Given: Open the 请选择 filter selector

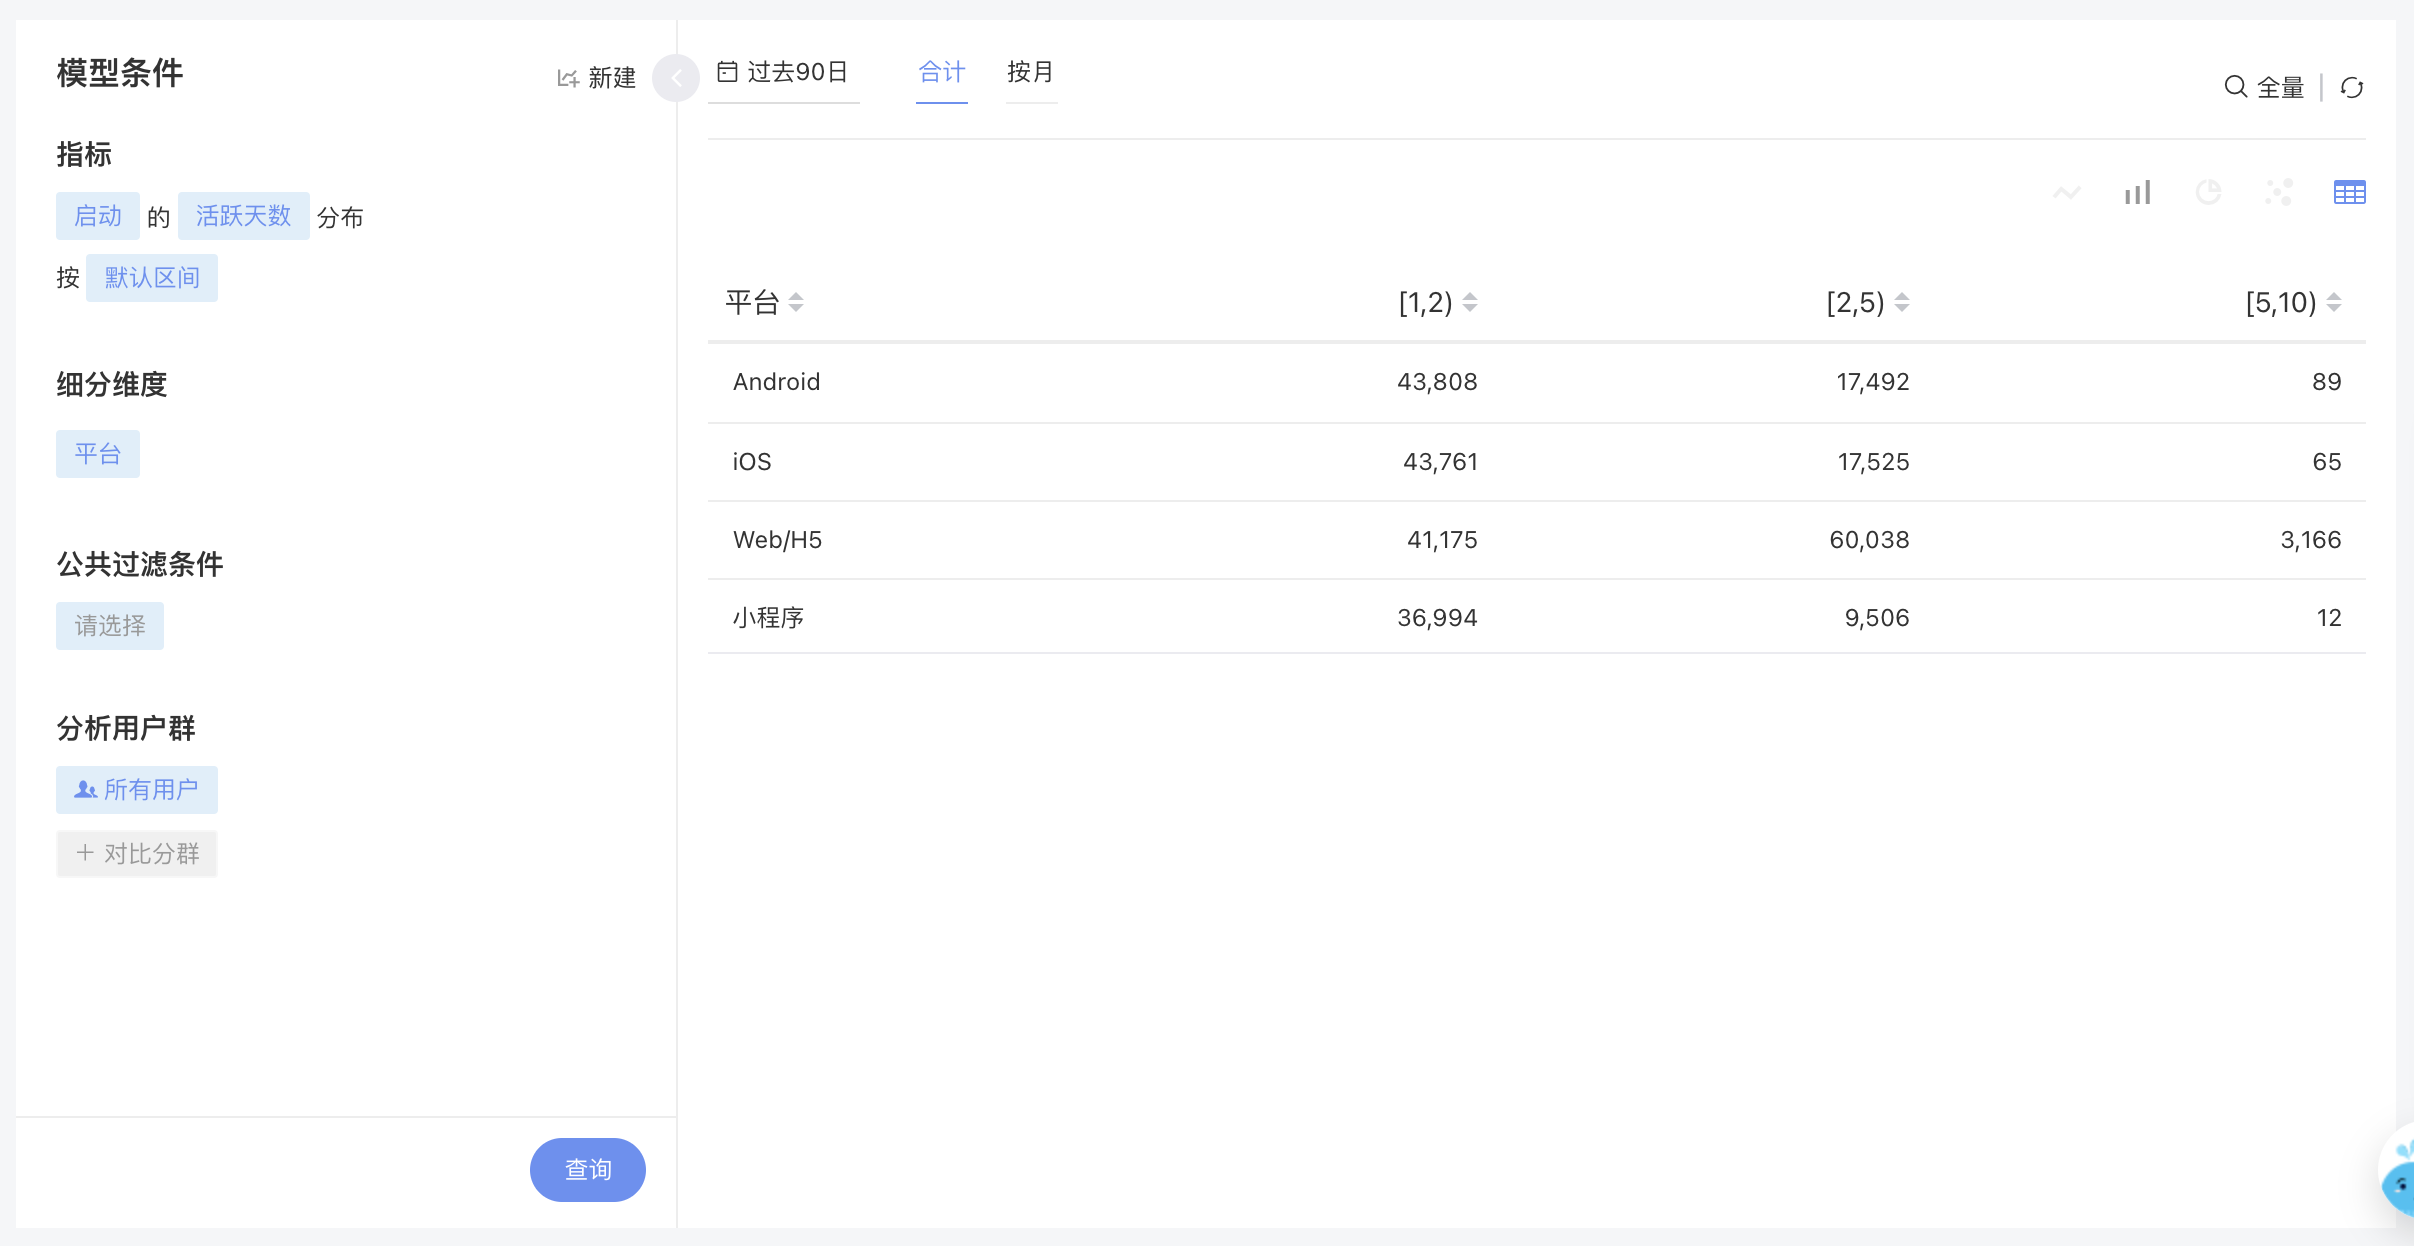Looking at the screenshot, I should coord(110,626).
